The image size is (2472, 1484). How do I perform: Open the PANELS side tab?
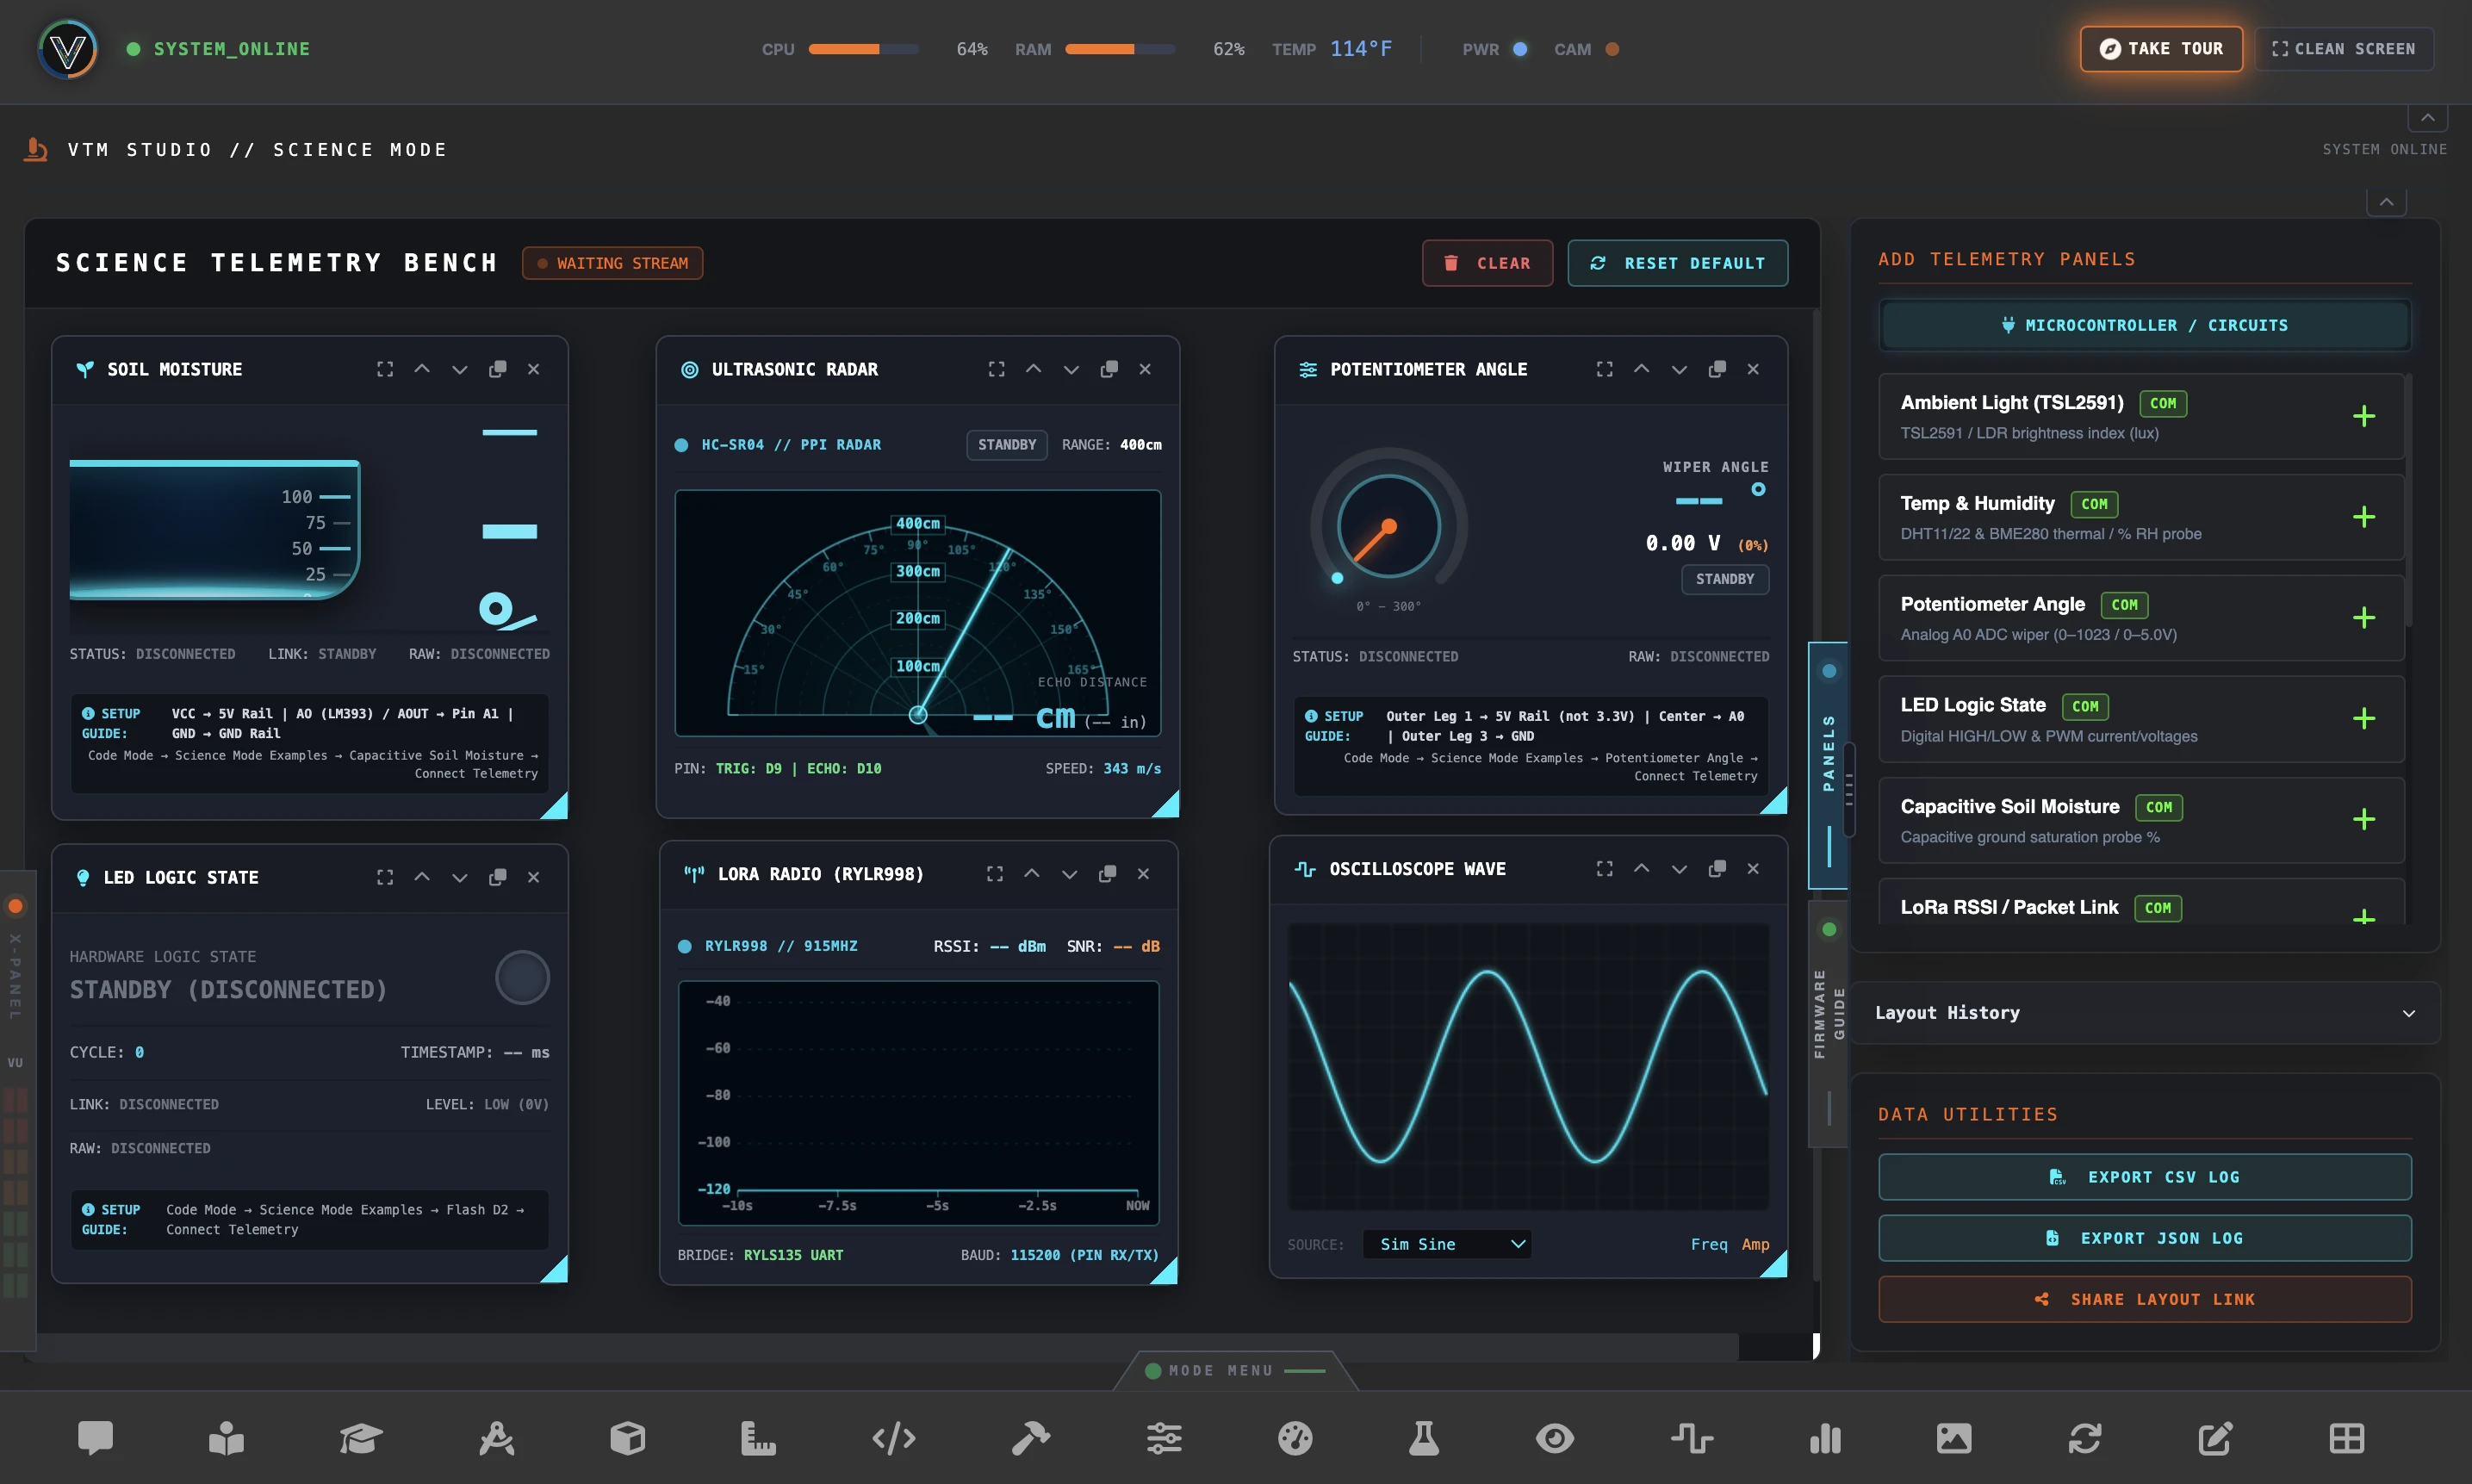tap(1828, 765)
